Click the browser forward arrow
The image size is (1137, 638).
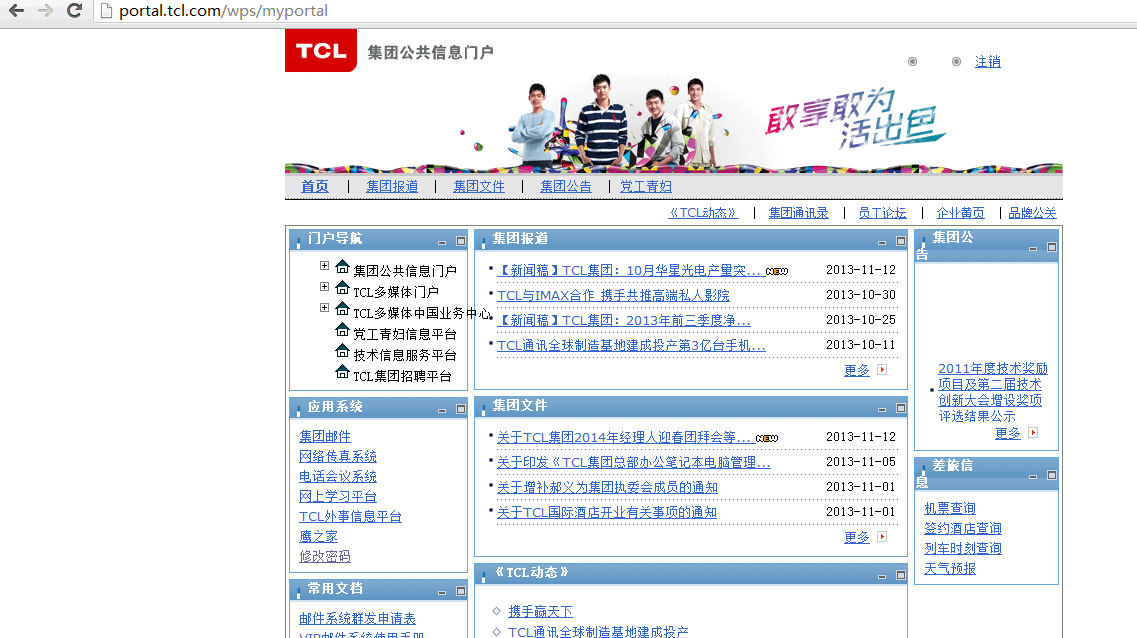click(45, 10)
